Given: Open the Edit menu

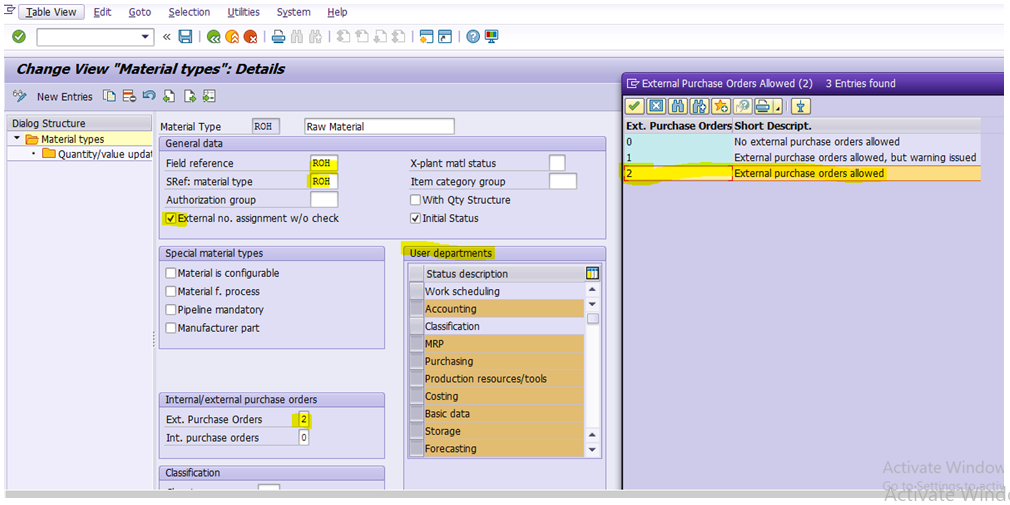Looking at the screenshot, I should click(x=102, y=12).
